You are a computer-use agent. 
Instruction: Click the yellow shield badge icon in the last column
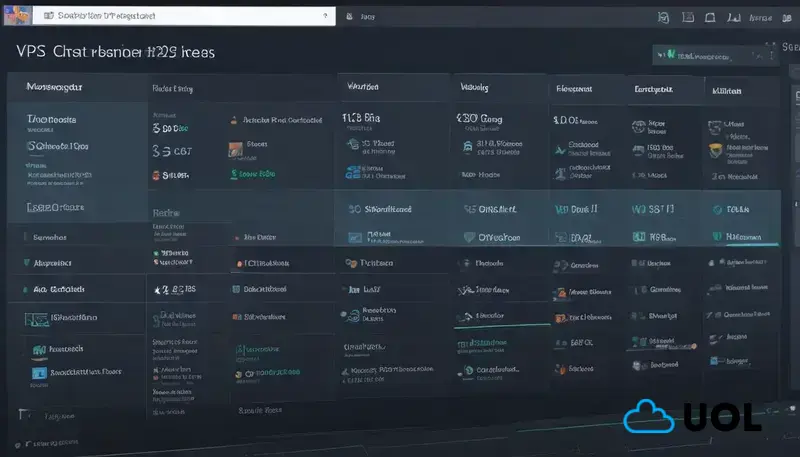tap(715, 150)
